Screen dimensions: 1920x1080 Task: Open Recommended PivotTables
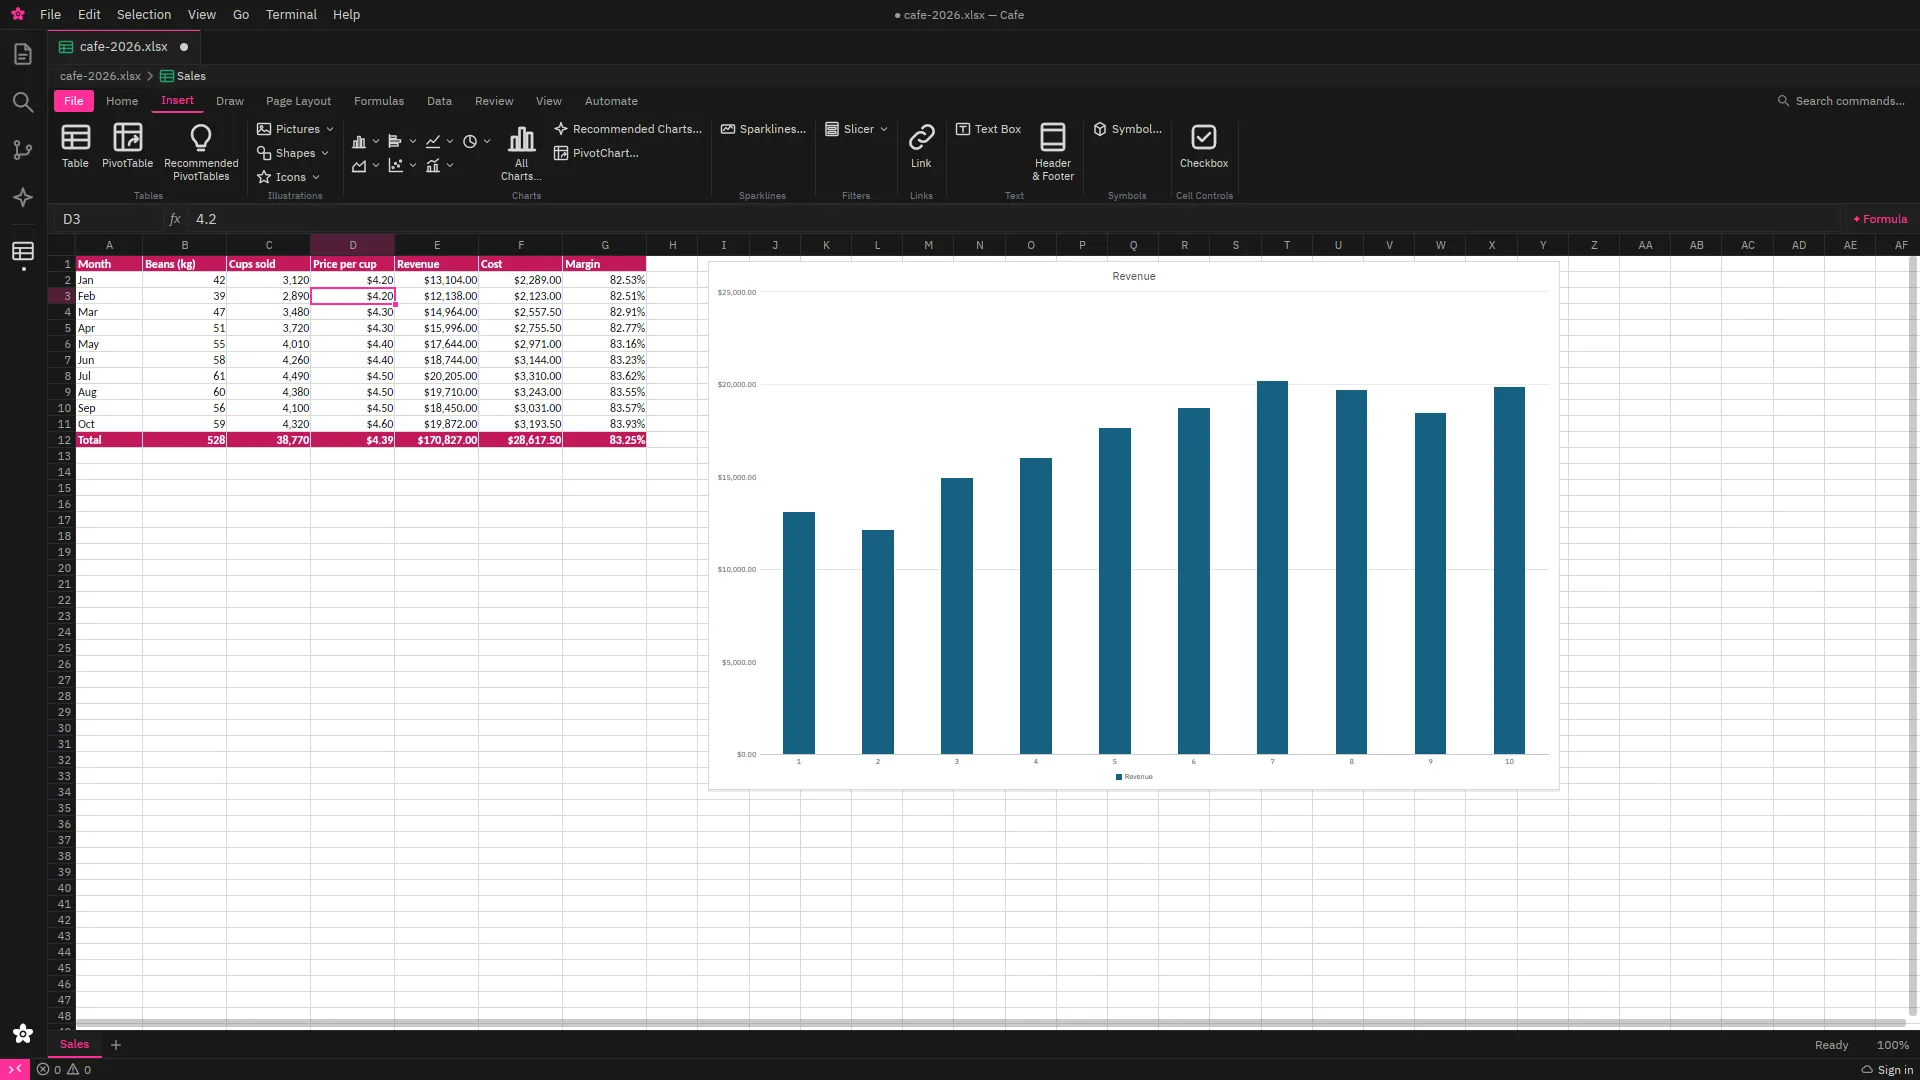pyautogui.click(x=201, y=152)
